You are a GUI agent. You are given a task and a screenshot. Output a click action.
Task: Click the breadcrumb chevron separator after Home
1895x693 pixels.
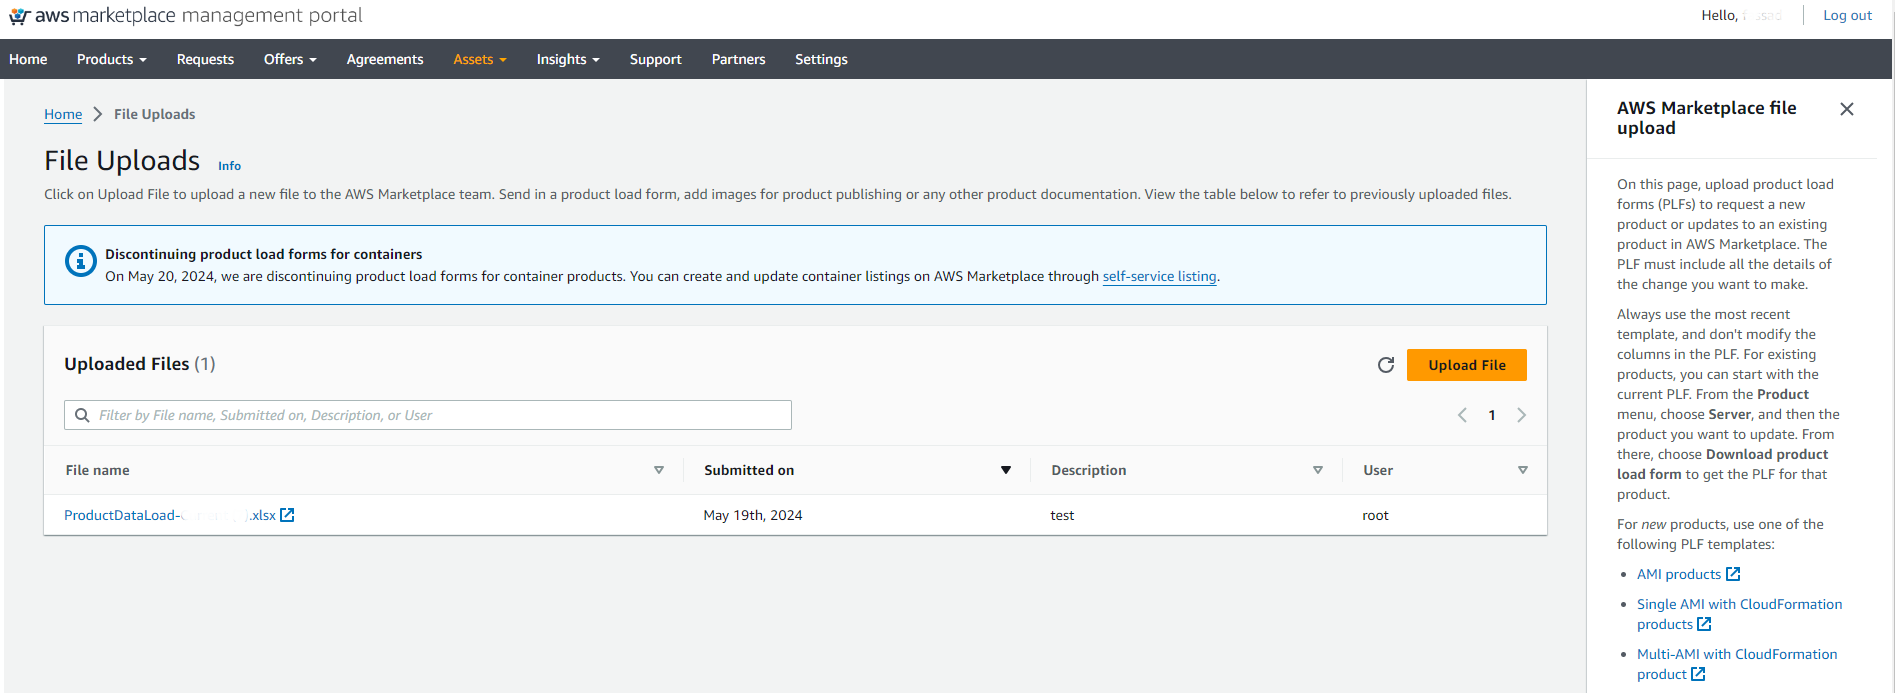coord(98,114)
